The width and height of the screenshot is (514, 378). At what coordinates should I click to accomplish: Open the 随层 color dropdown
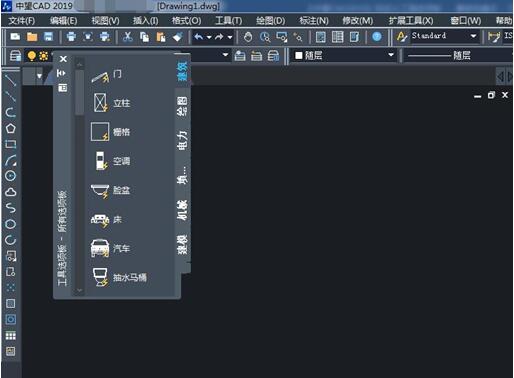click(x=391, y=55)
